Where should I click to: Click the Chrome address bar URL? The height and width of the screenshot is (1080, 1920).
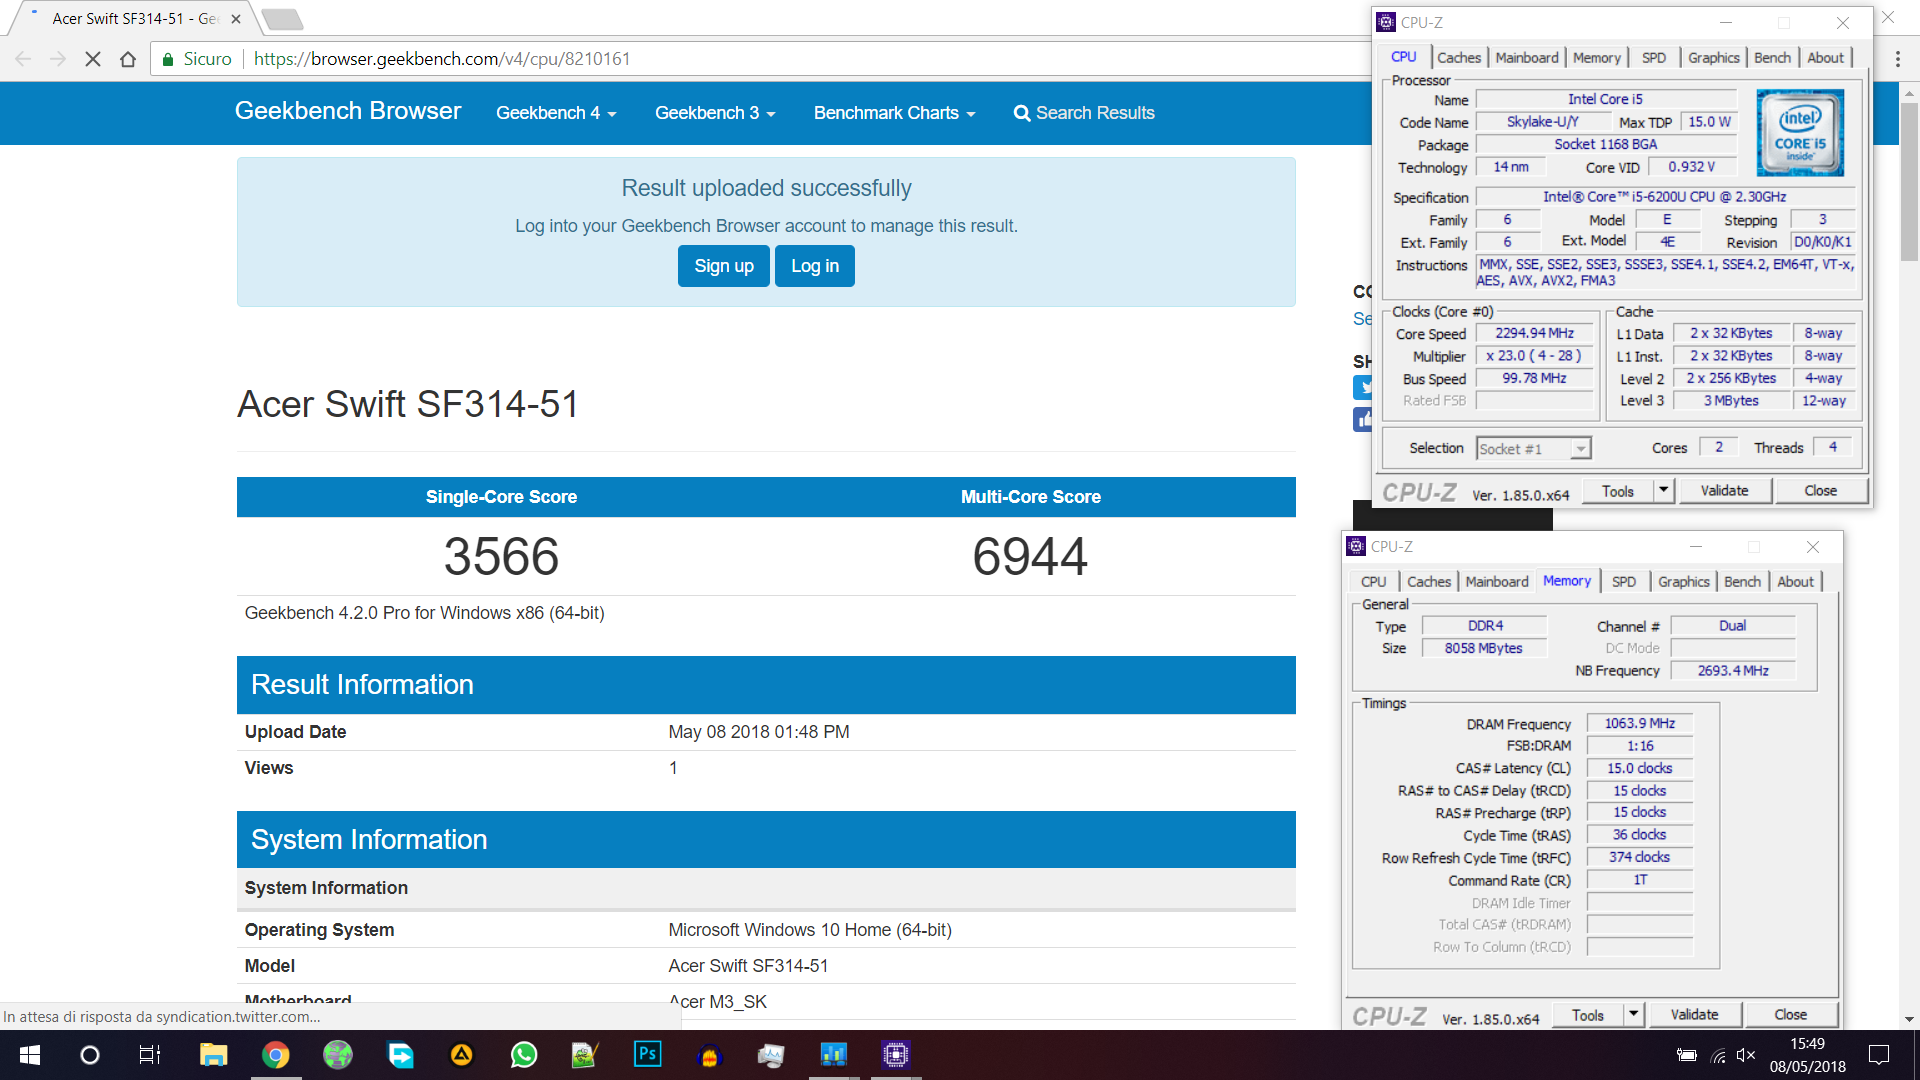pyautogui.click(x=442, y=59)
